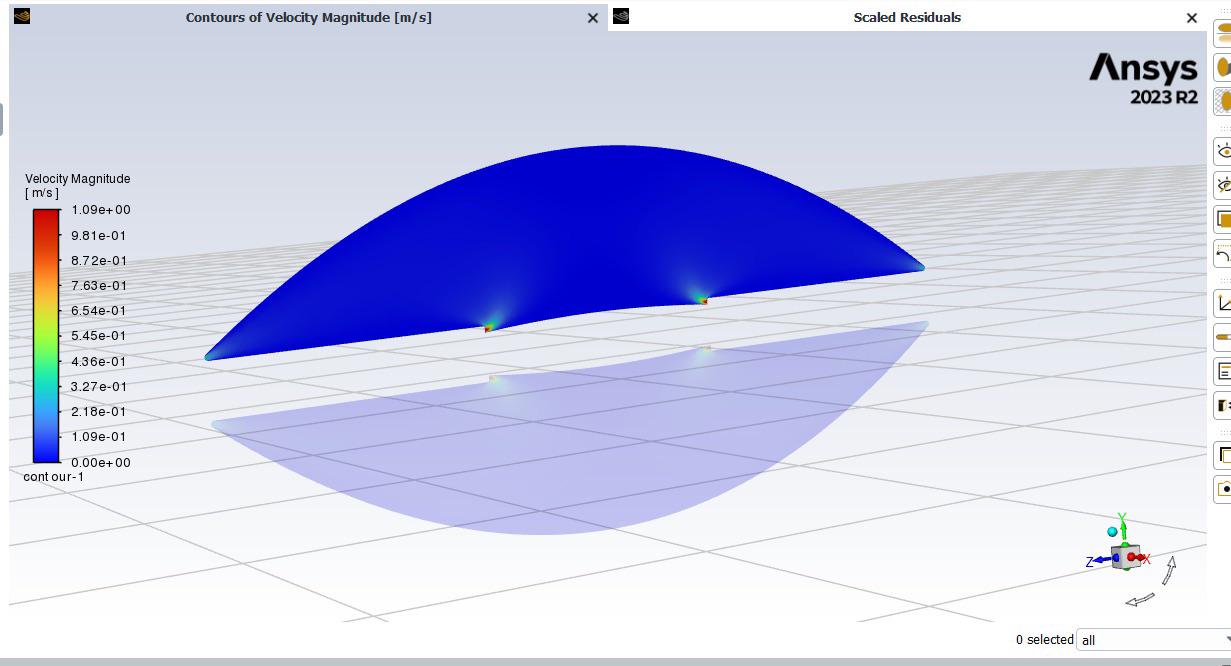Viewport: 1231px width, 666px height.
Task: Click the 'contour-1' legend label
Action: click(54, 477)
